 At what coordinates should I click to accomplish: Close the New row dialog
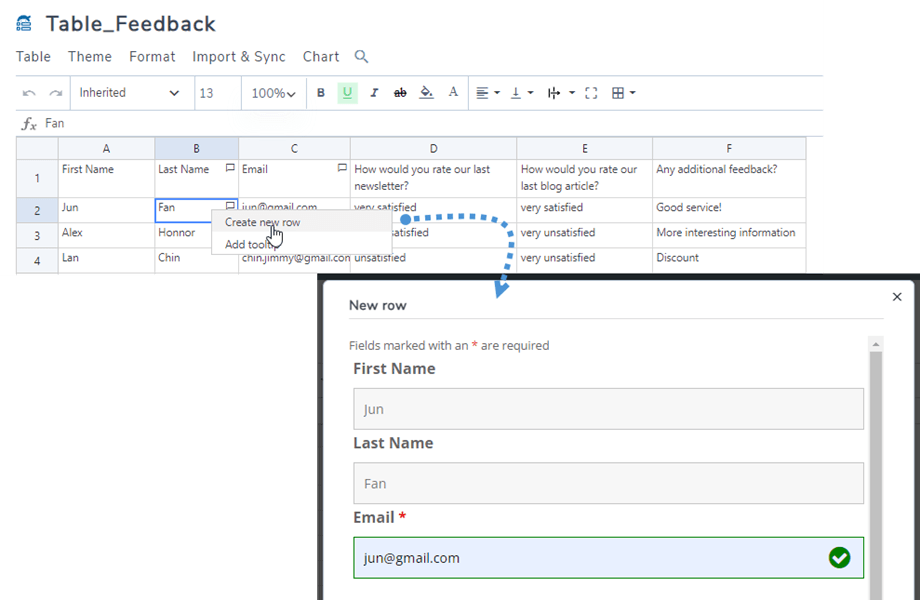(897, 297)
